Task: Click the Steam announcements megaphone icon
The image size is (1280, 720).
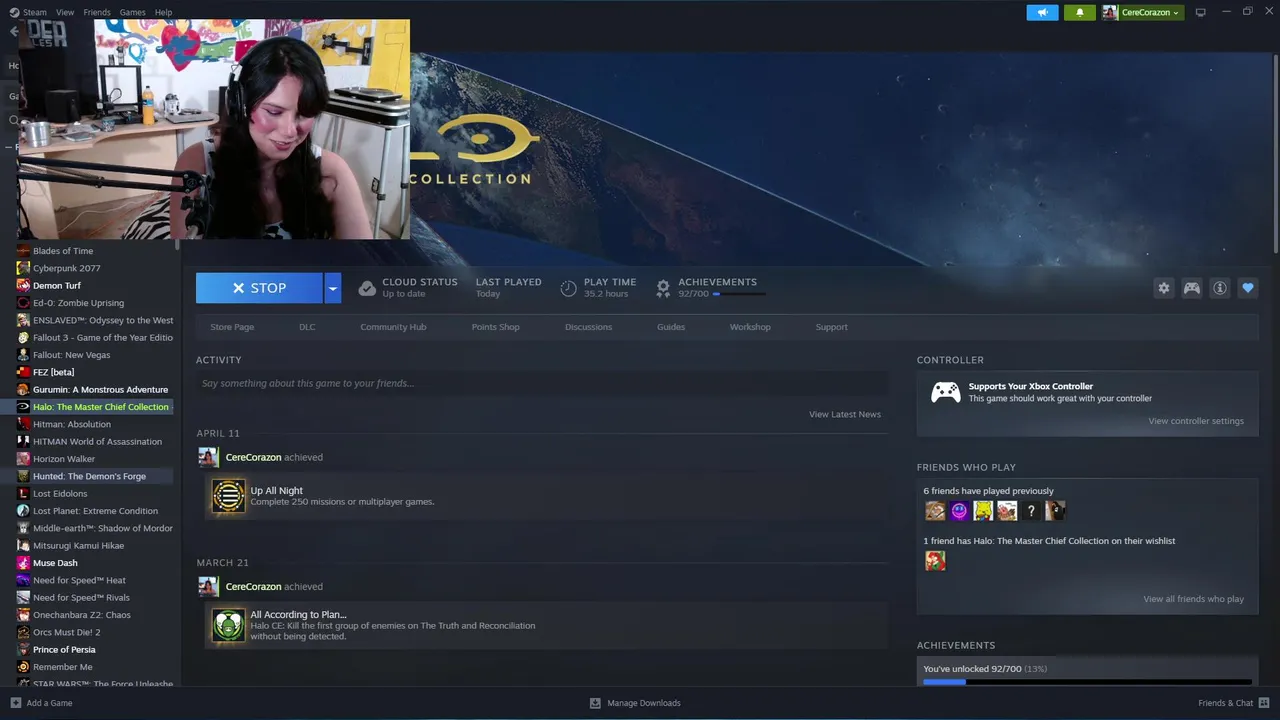Action: coord(1042,13)
